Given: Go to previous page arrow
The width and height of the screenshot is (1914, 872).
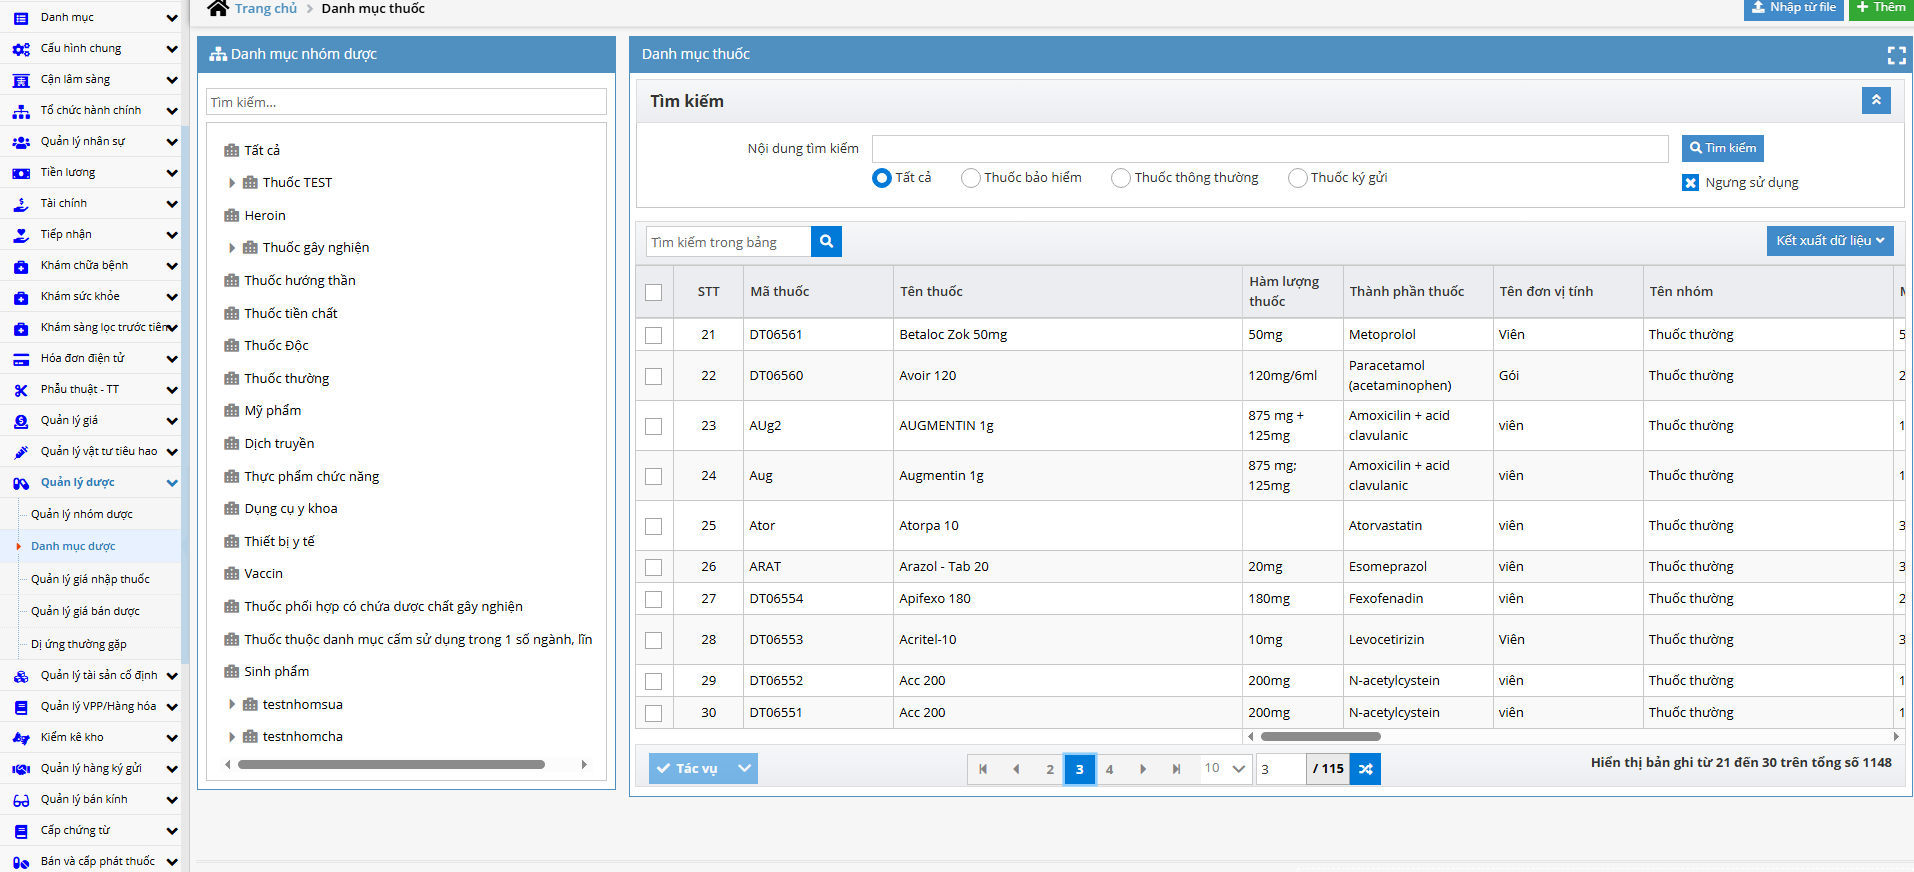Looking at the screenshot, I should point(1016,769).
